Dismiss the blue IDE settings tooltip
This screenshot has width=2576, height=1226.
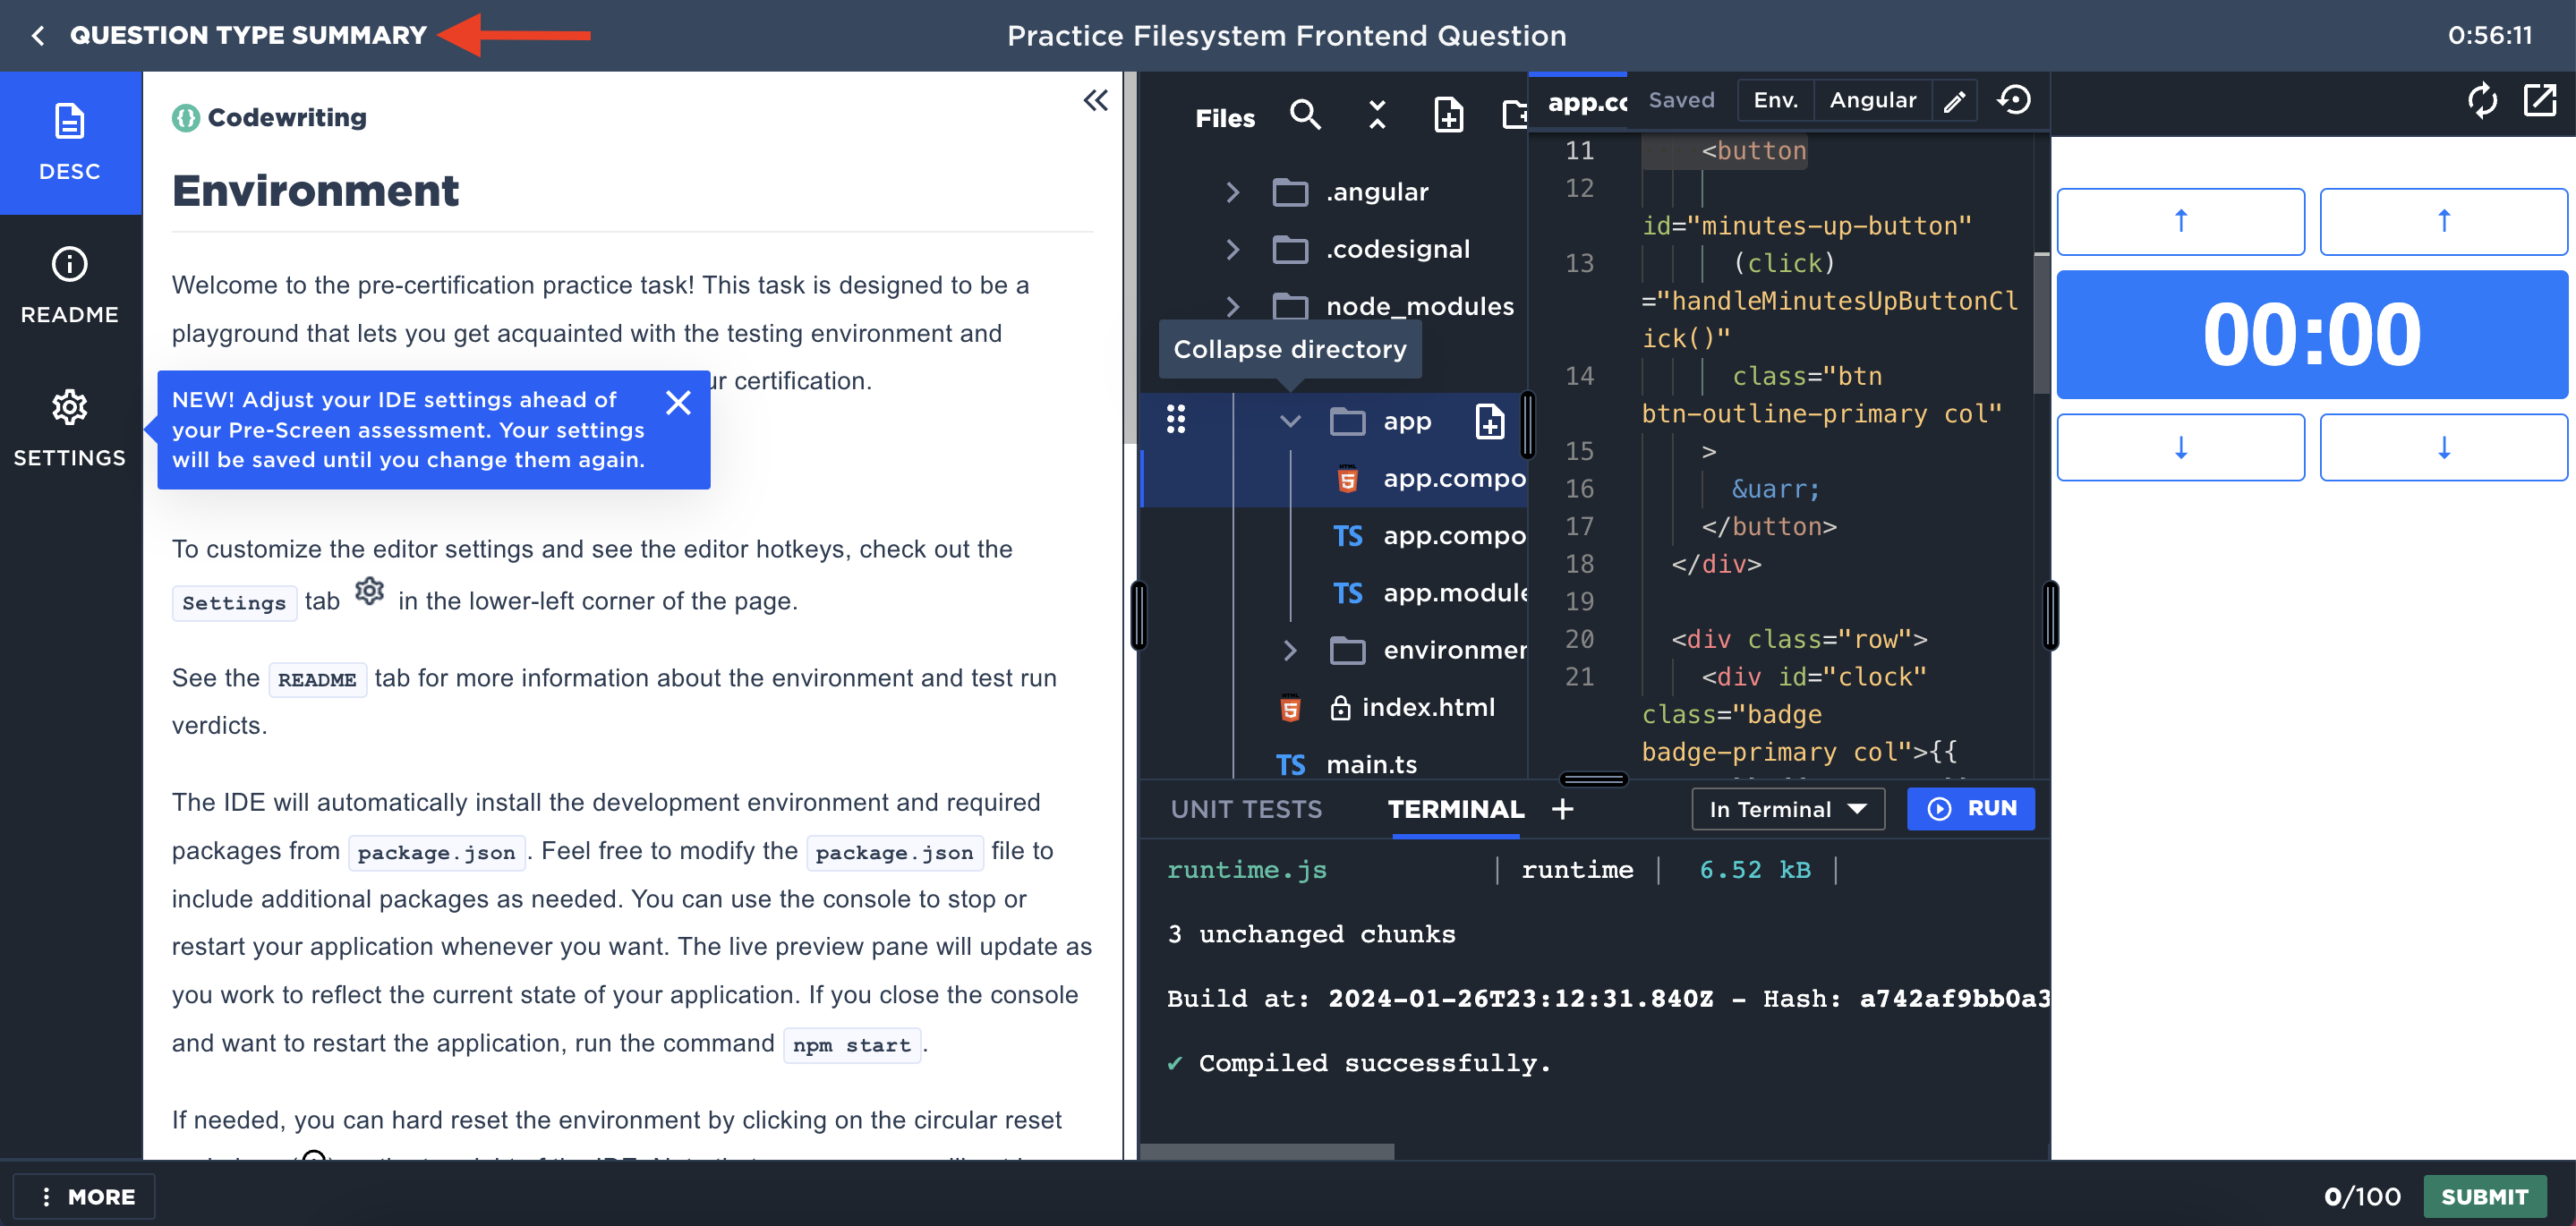678,402
